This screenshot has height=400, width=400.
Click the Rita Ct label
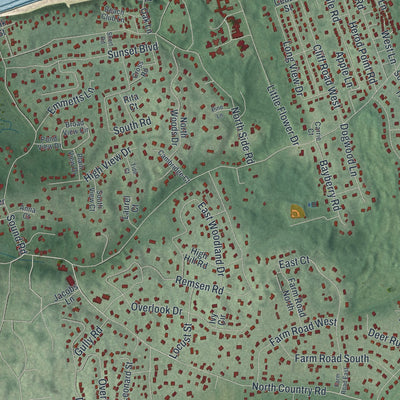pyautogui.click(x=130, y=103)
